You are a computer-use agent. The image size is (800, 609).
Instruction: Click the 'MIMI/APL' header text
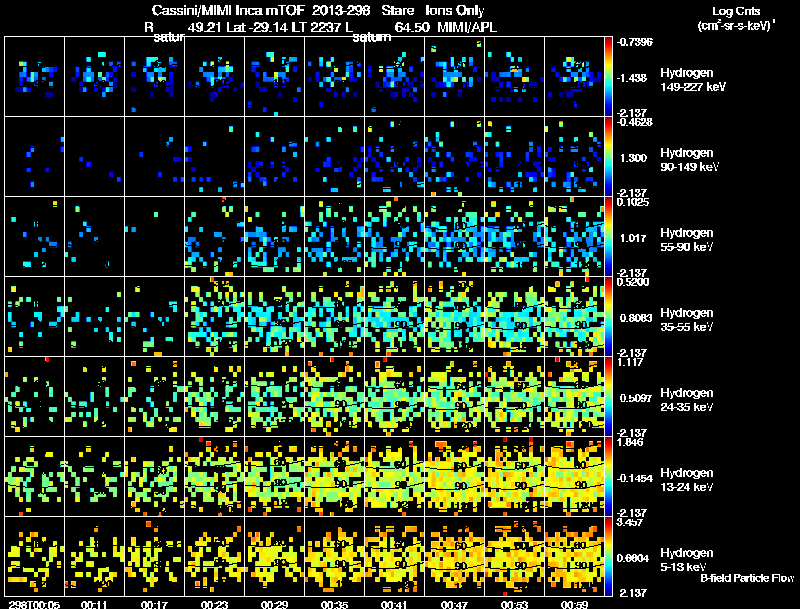[467, 27]
